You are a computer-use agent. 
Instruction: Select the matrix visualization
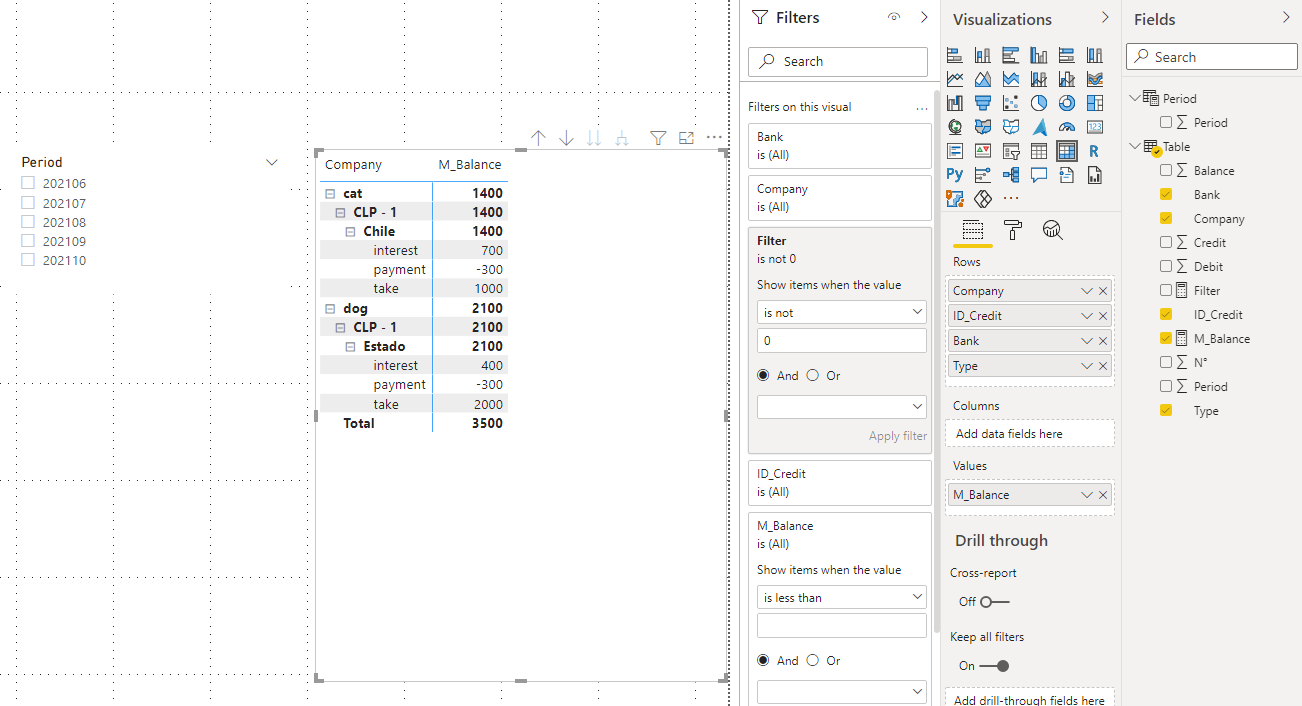[x=1067, y=151]
